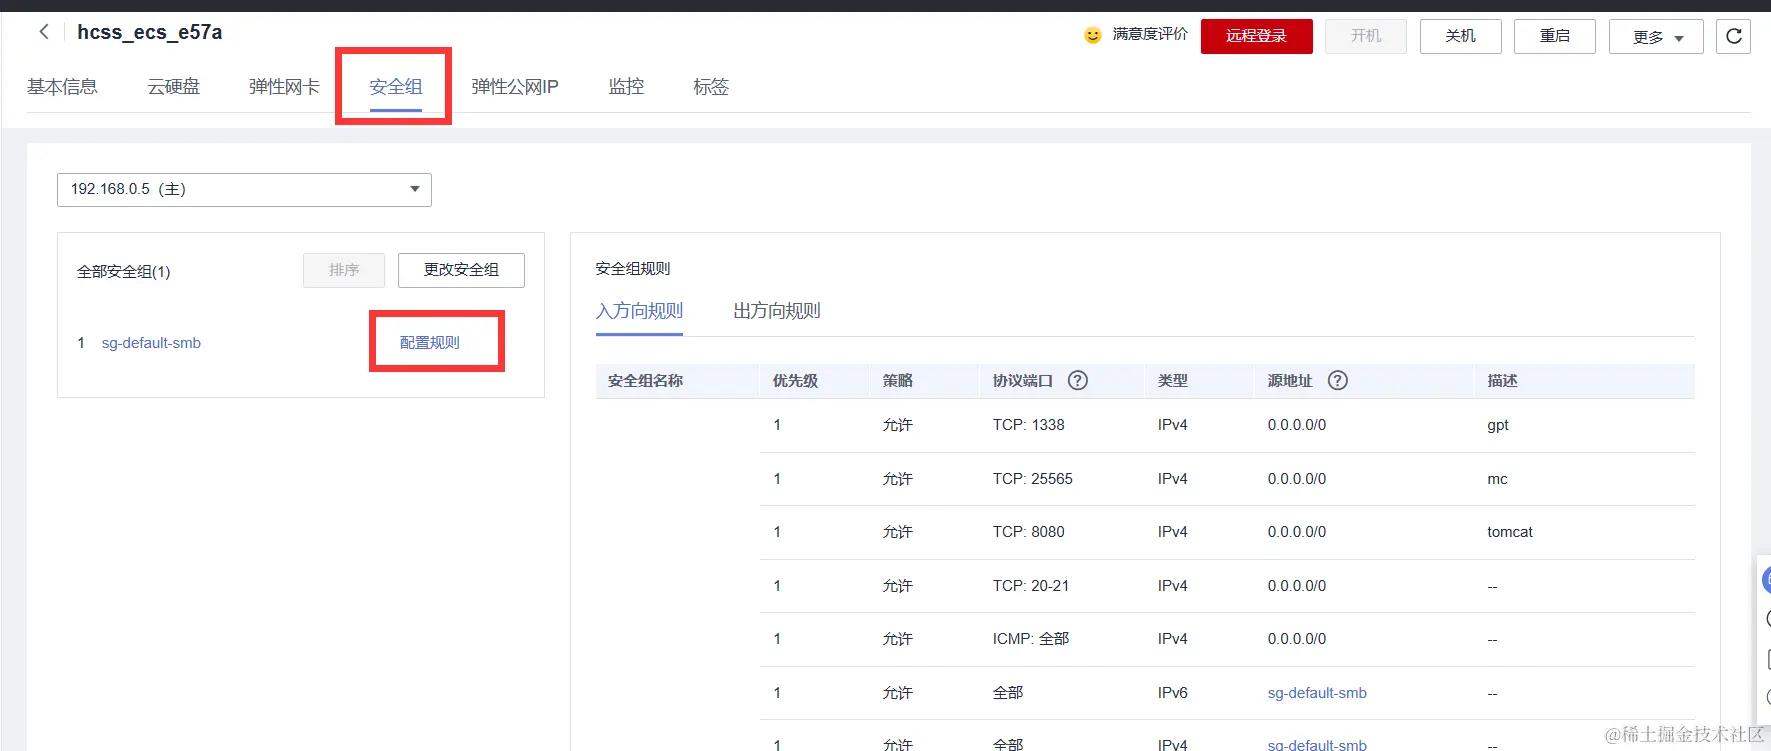The image size is (1771, 751).
Task: Click the 满意度评价 text
Action: (1150, 34)
